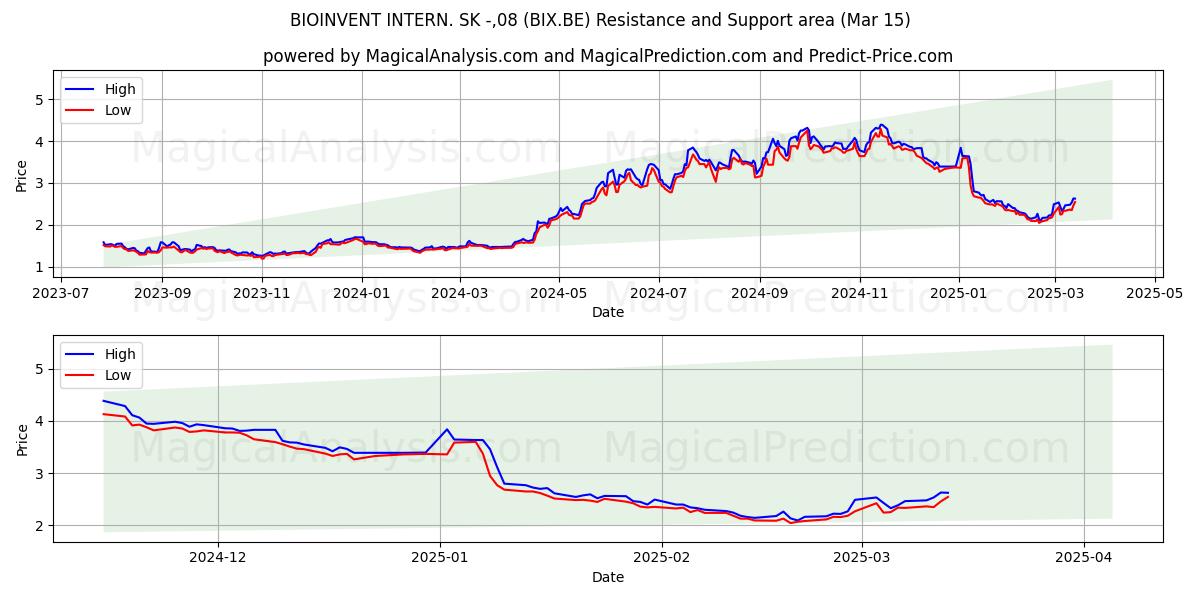The width and height of the screenshot is (1200, 600).
Task: Click the '2025-02' tick in the bottom chart
Action: 664,559
